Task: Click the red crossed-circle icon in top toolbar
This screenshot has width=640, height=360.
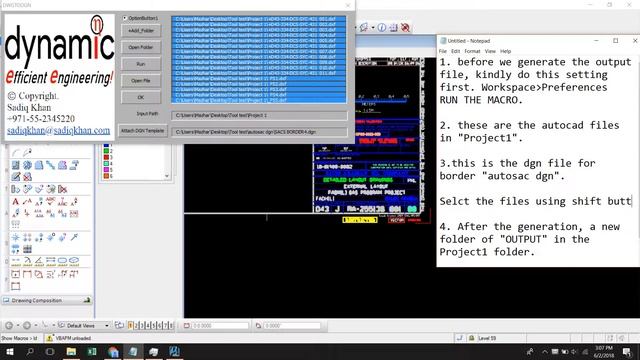Action: (x=405, y=27)
